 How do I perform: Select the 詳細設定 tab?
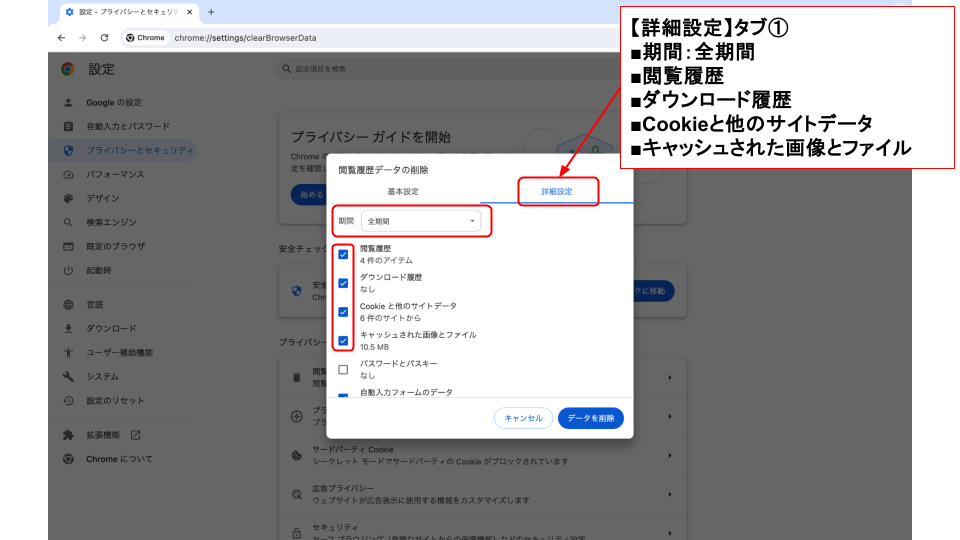click(557, 191)
